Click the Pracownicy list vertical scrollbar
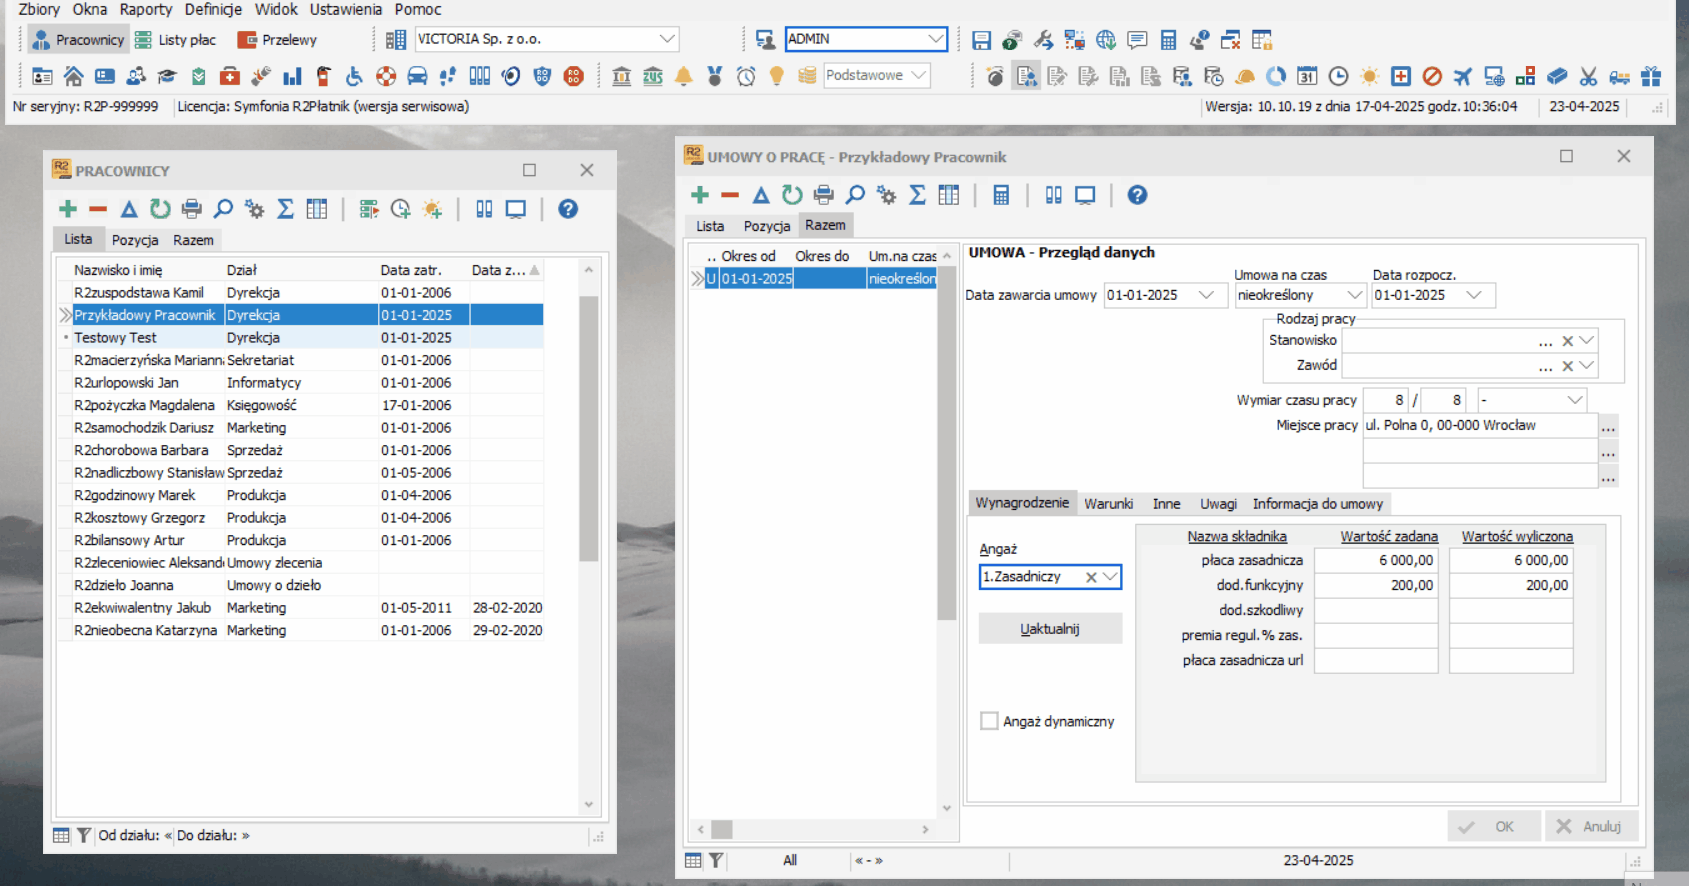Screen dimensions: 1689x886 pos(588,430)
